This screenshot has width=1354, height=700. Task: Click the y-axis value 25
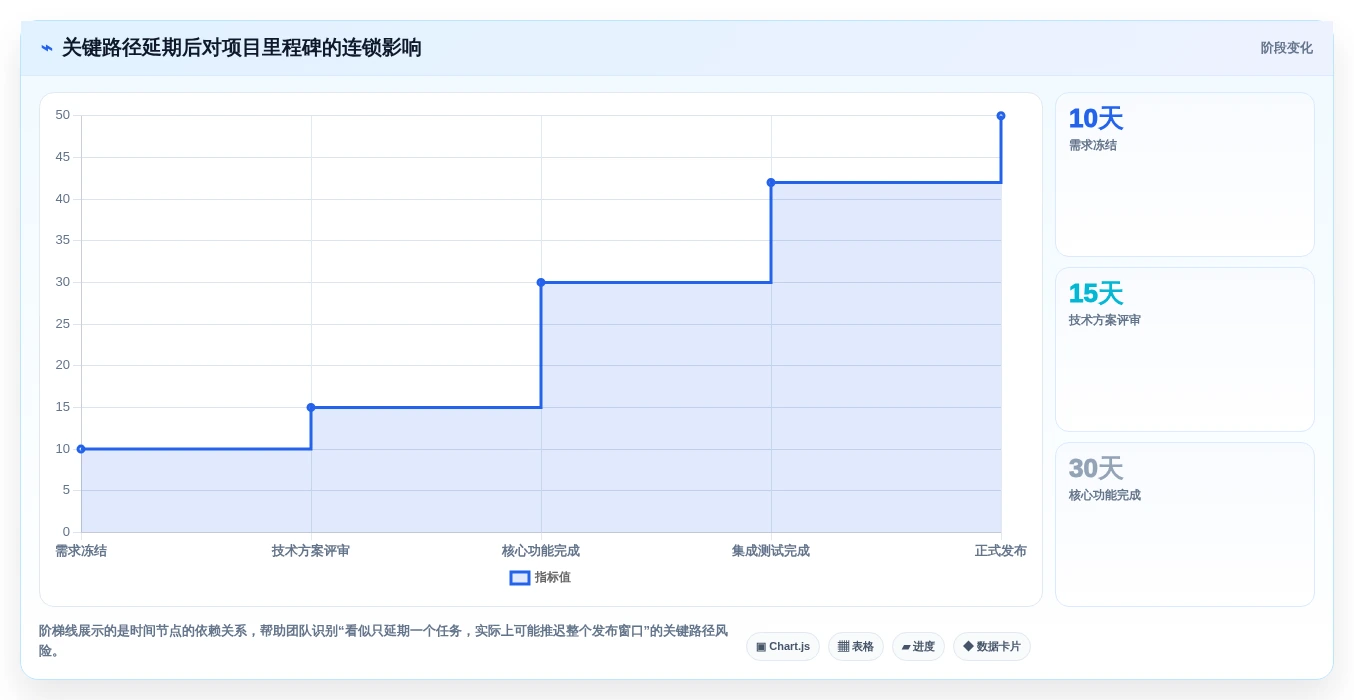[63, 324]
